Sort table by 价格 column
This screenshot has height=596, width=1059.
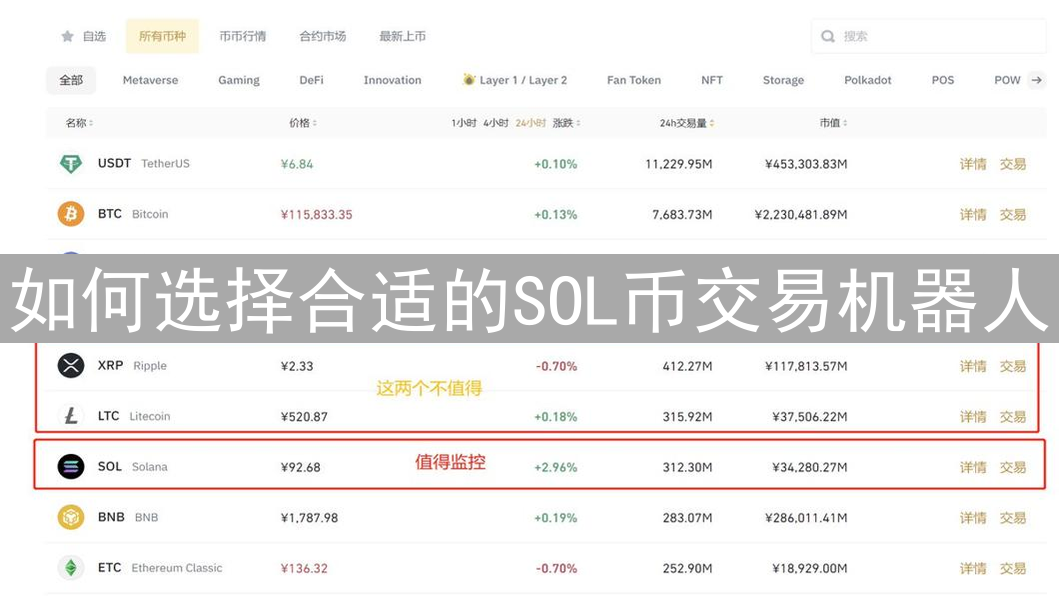click(x=303, y=123)
